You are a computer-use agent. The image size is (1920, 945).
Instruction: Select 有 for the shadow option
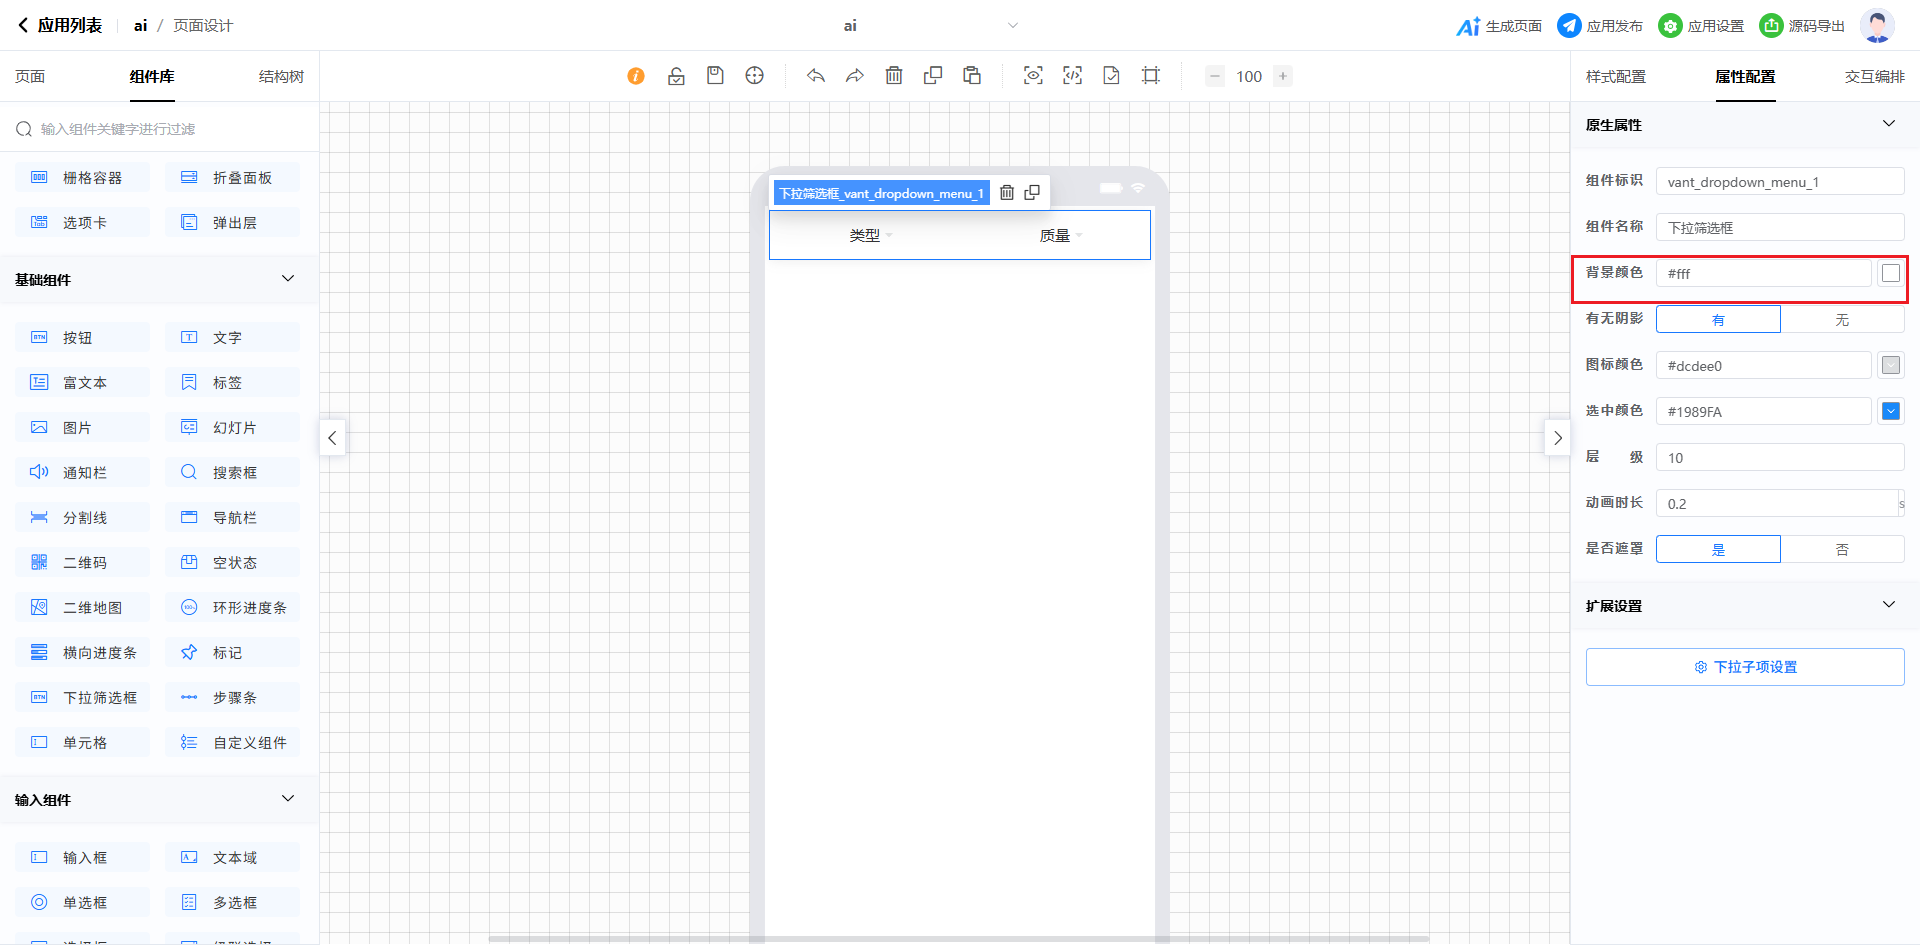(x=1718, y=320)
